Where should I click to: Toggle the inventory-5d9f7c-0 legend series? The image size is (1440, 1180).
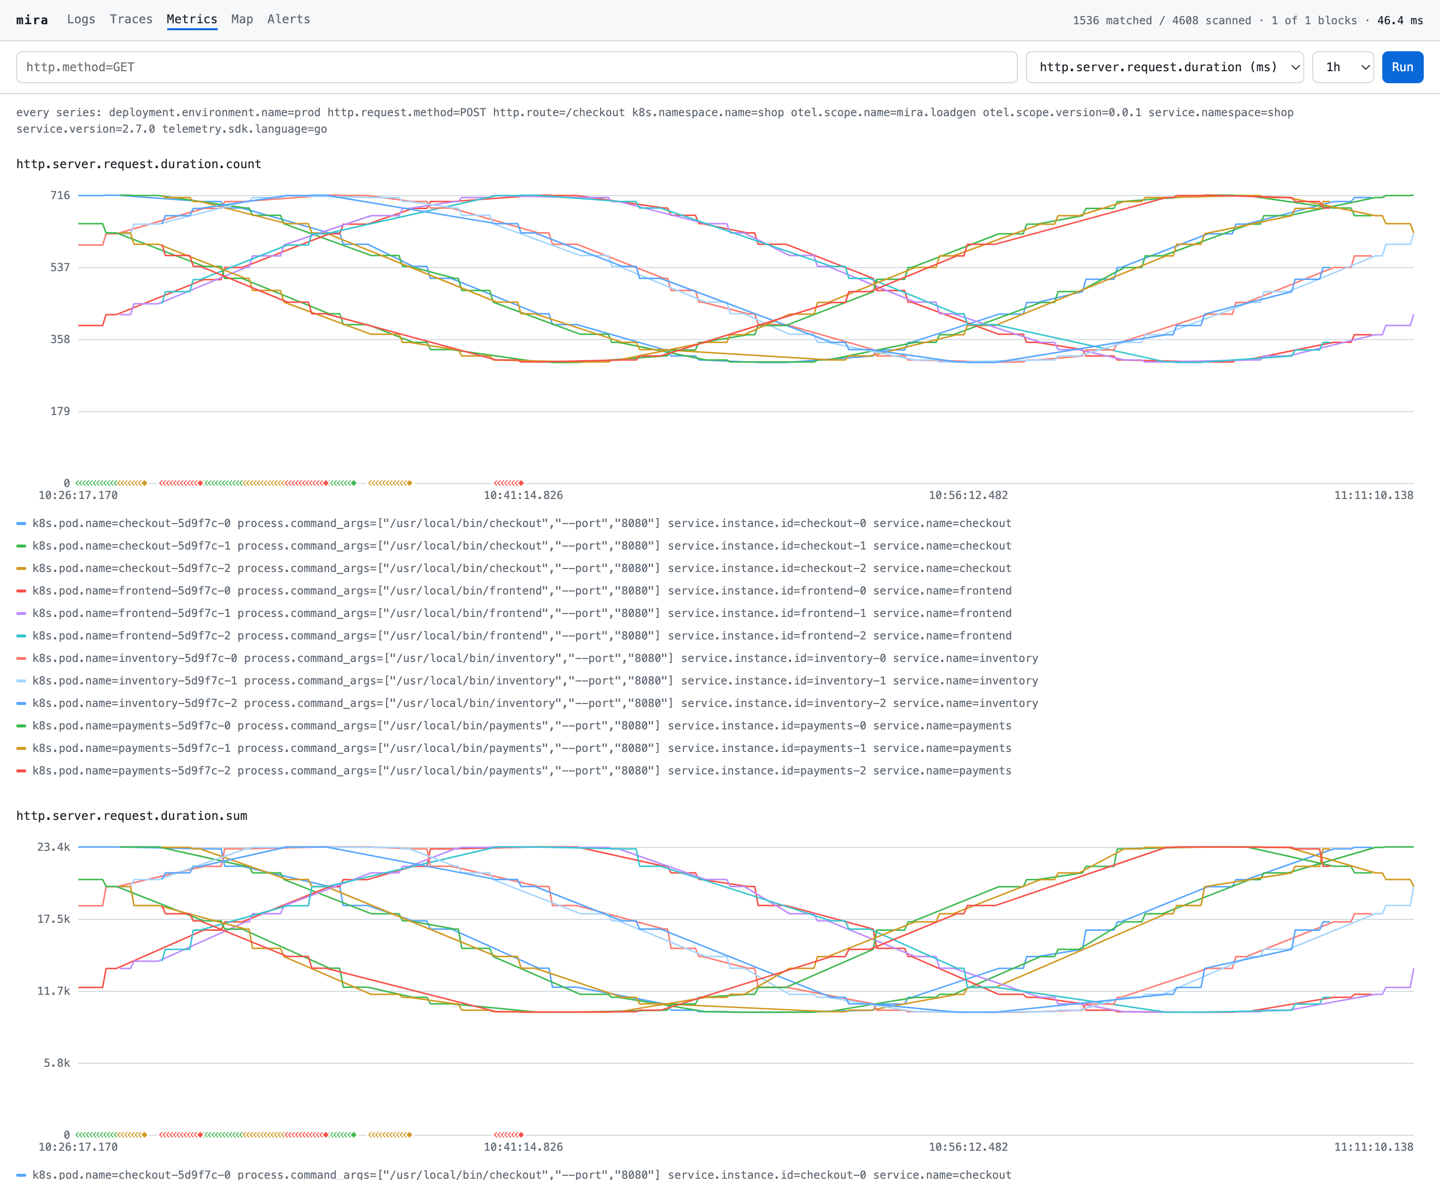[x=527, y=658]
